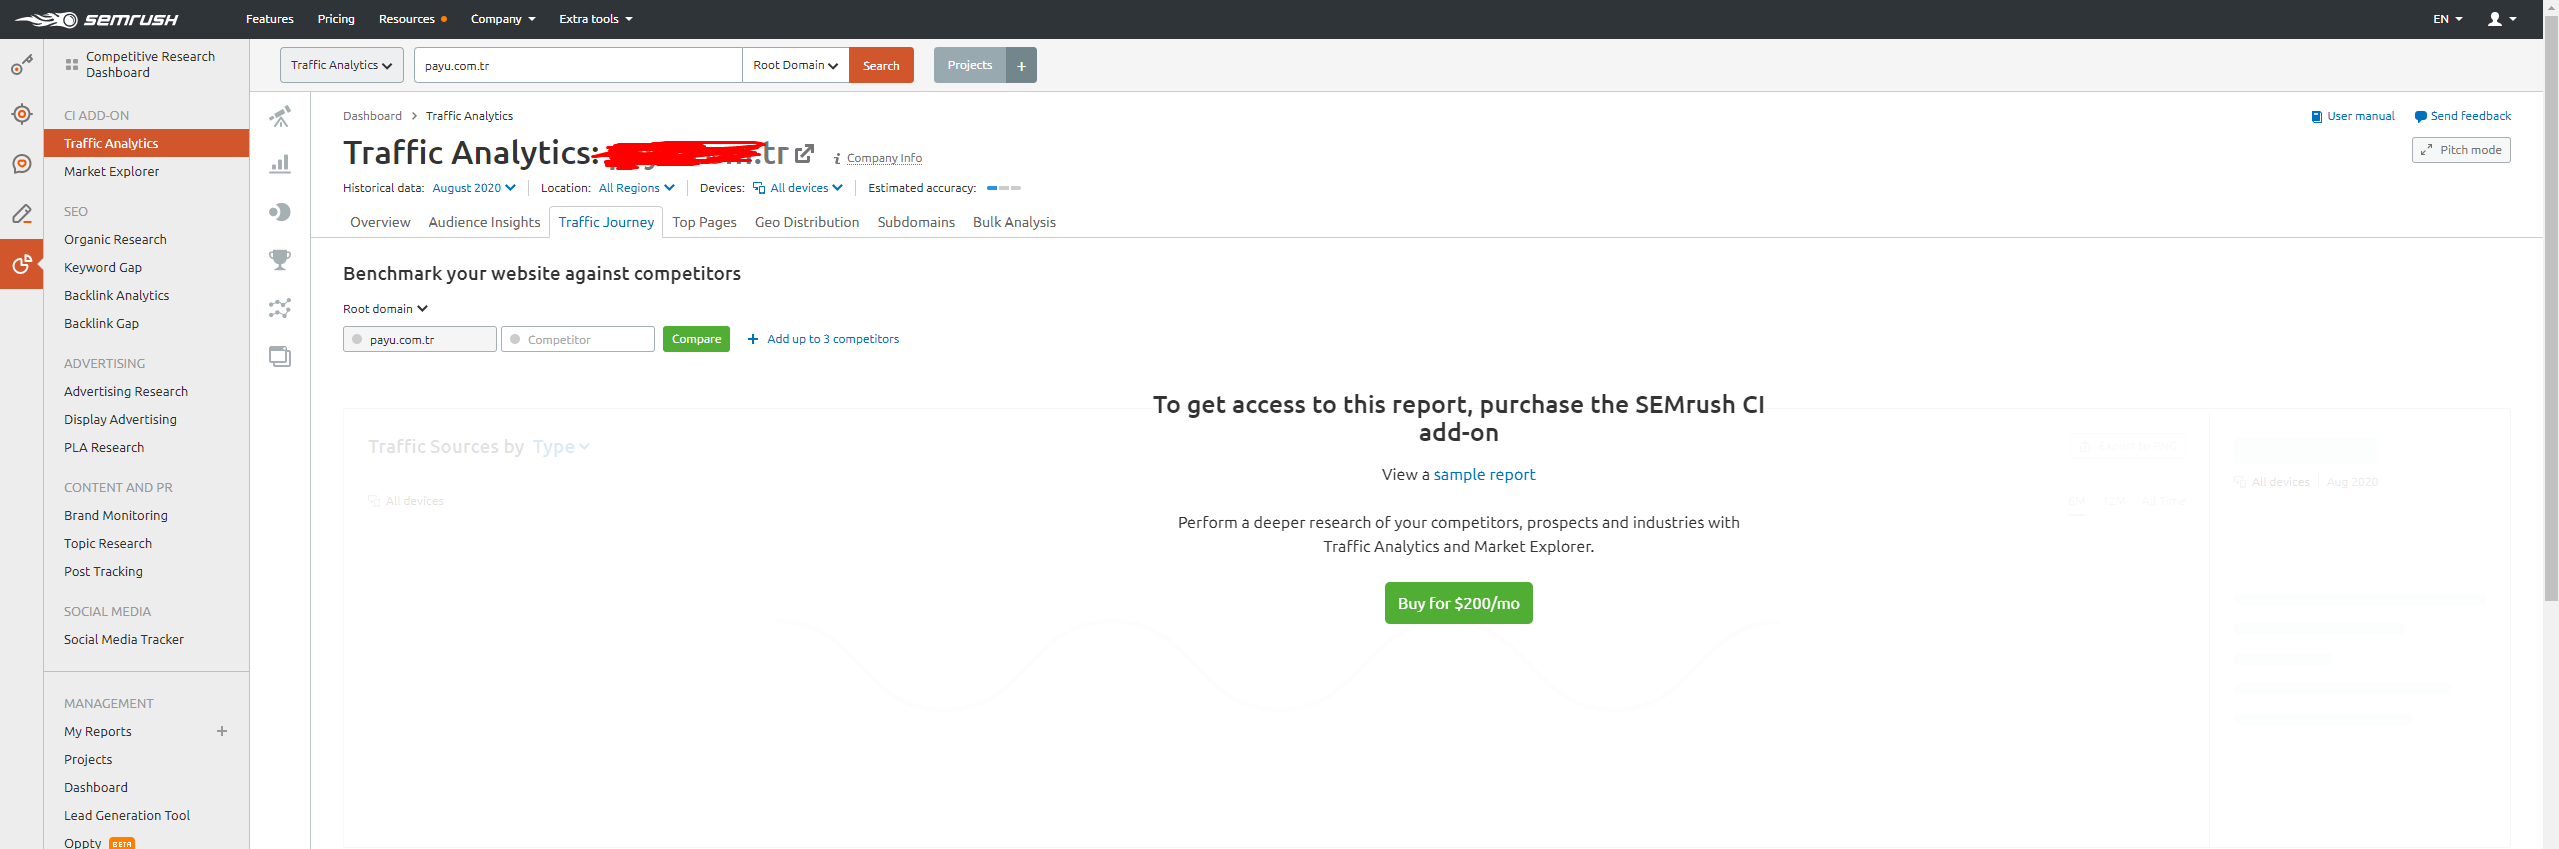Screen dimensions: 2559x849
Task: Click the Projects button
Action: (970, 65)
